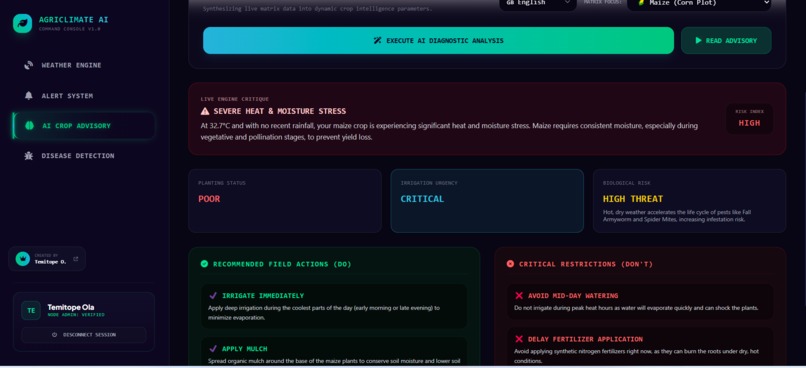
Task: Click the checkmark beside Irrigate Immediately
Action: click(213, 296)
